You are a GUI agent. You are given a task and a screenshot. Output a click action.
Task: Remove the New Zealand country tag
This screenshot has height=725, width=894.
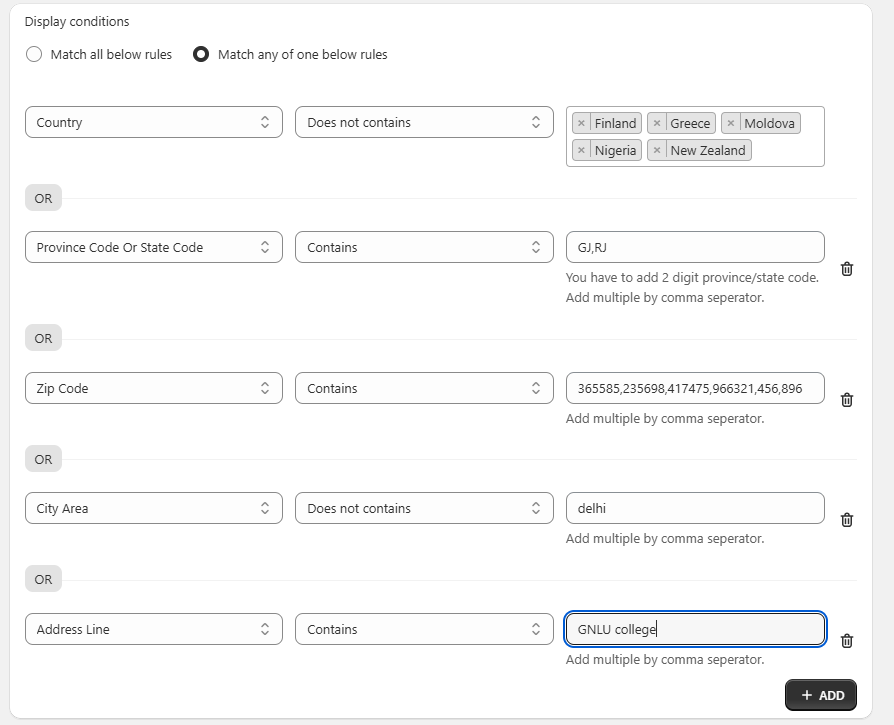pos(657,151)
